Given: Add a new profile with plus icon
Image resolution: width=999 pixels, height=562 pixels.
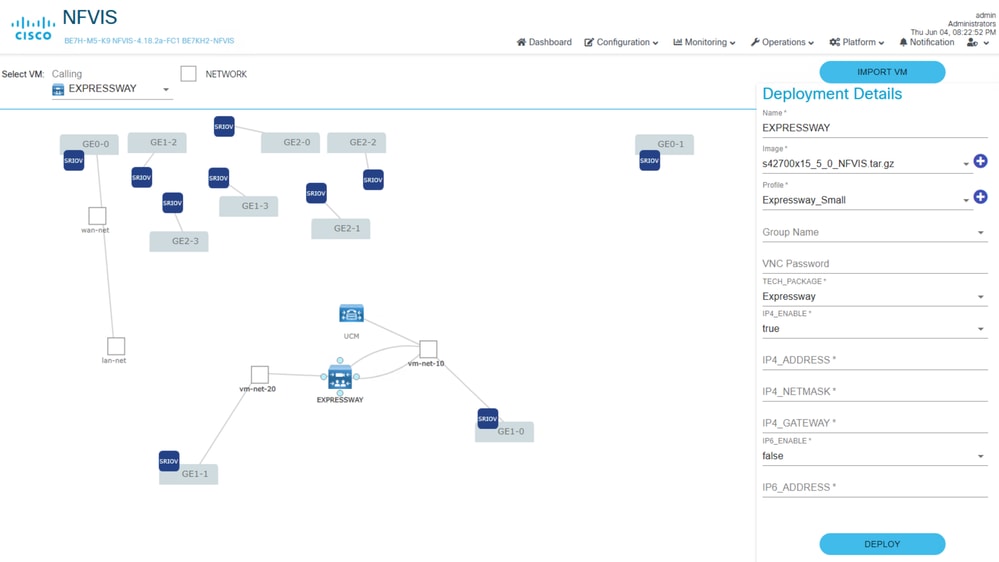Looking at the screenshot, I should pyautogui.click(x=981, y=197).
